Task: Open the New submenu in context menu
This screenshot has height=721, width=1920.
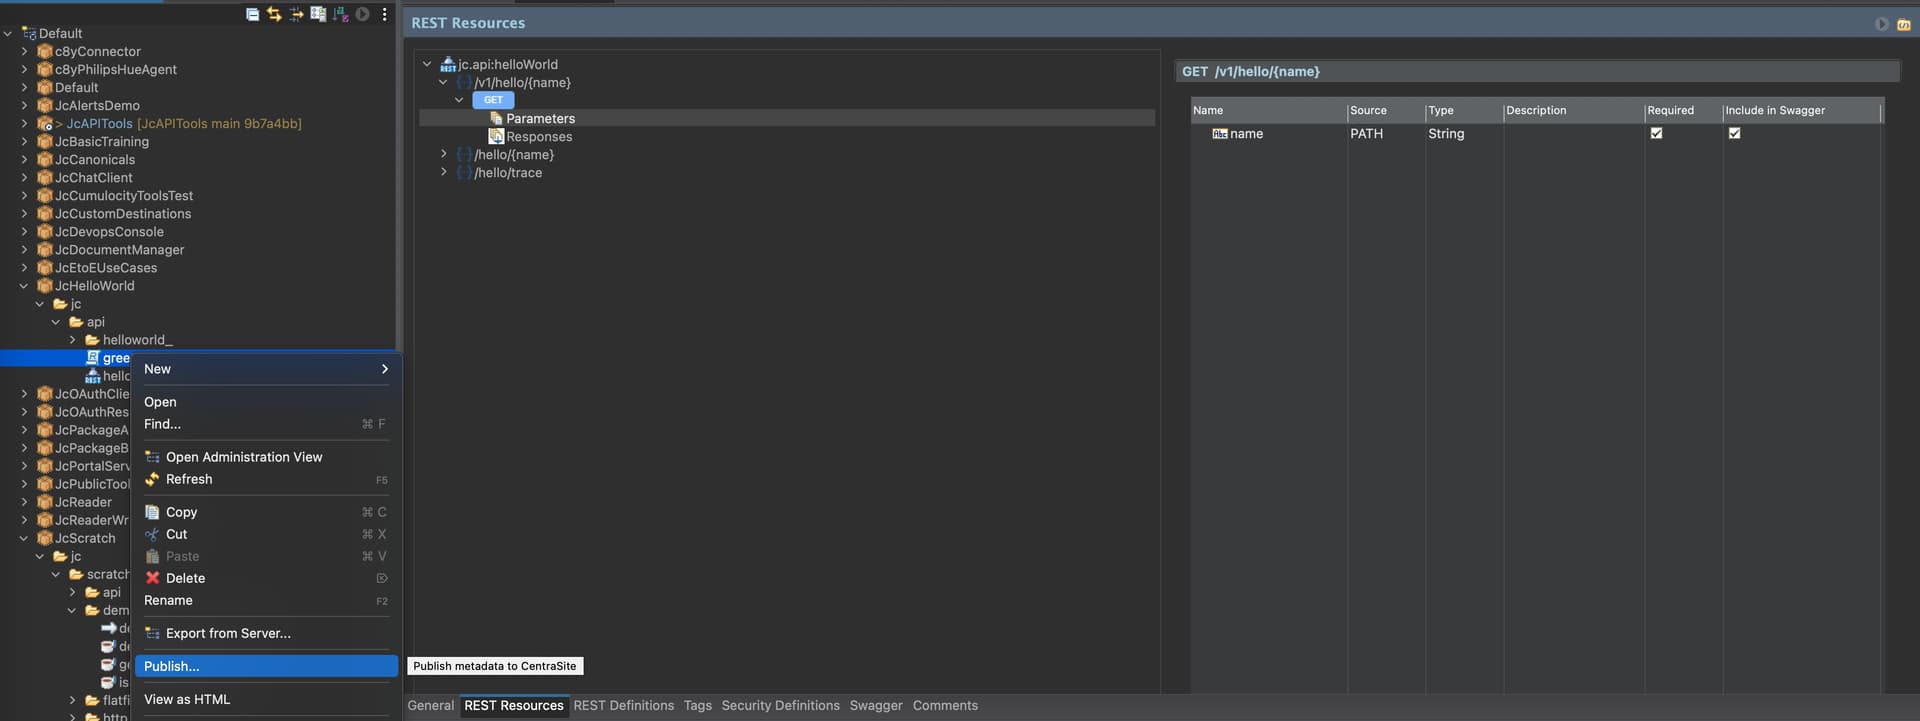Action: coord(266,369)
